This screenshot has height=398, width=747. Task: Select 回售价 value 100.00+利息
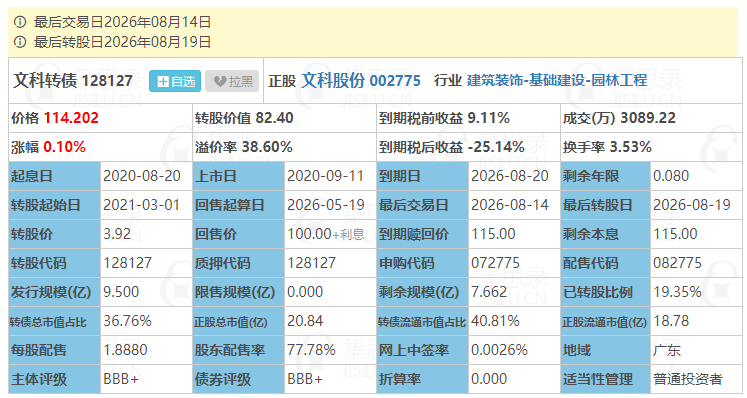(326, 235)
